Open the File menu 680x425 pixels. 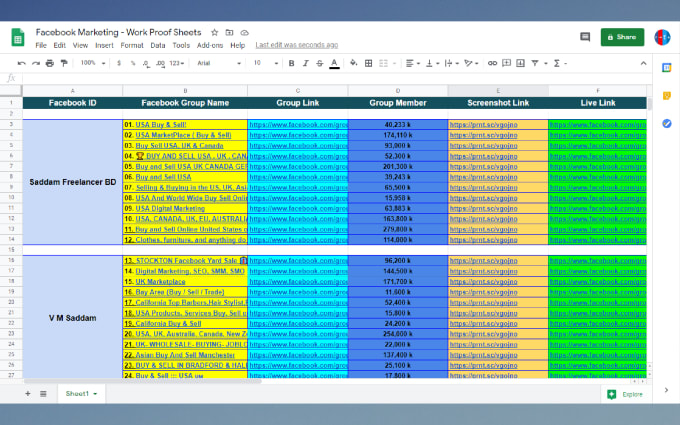point(41,45)
